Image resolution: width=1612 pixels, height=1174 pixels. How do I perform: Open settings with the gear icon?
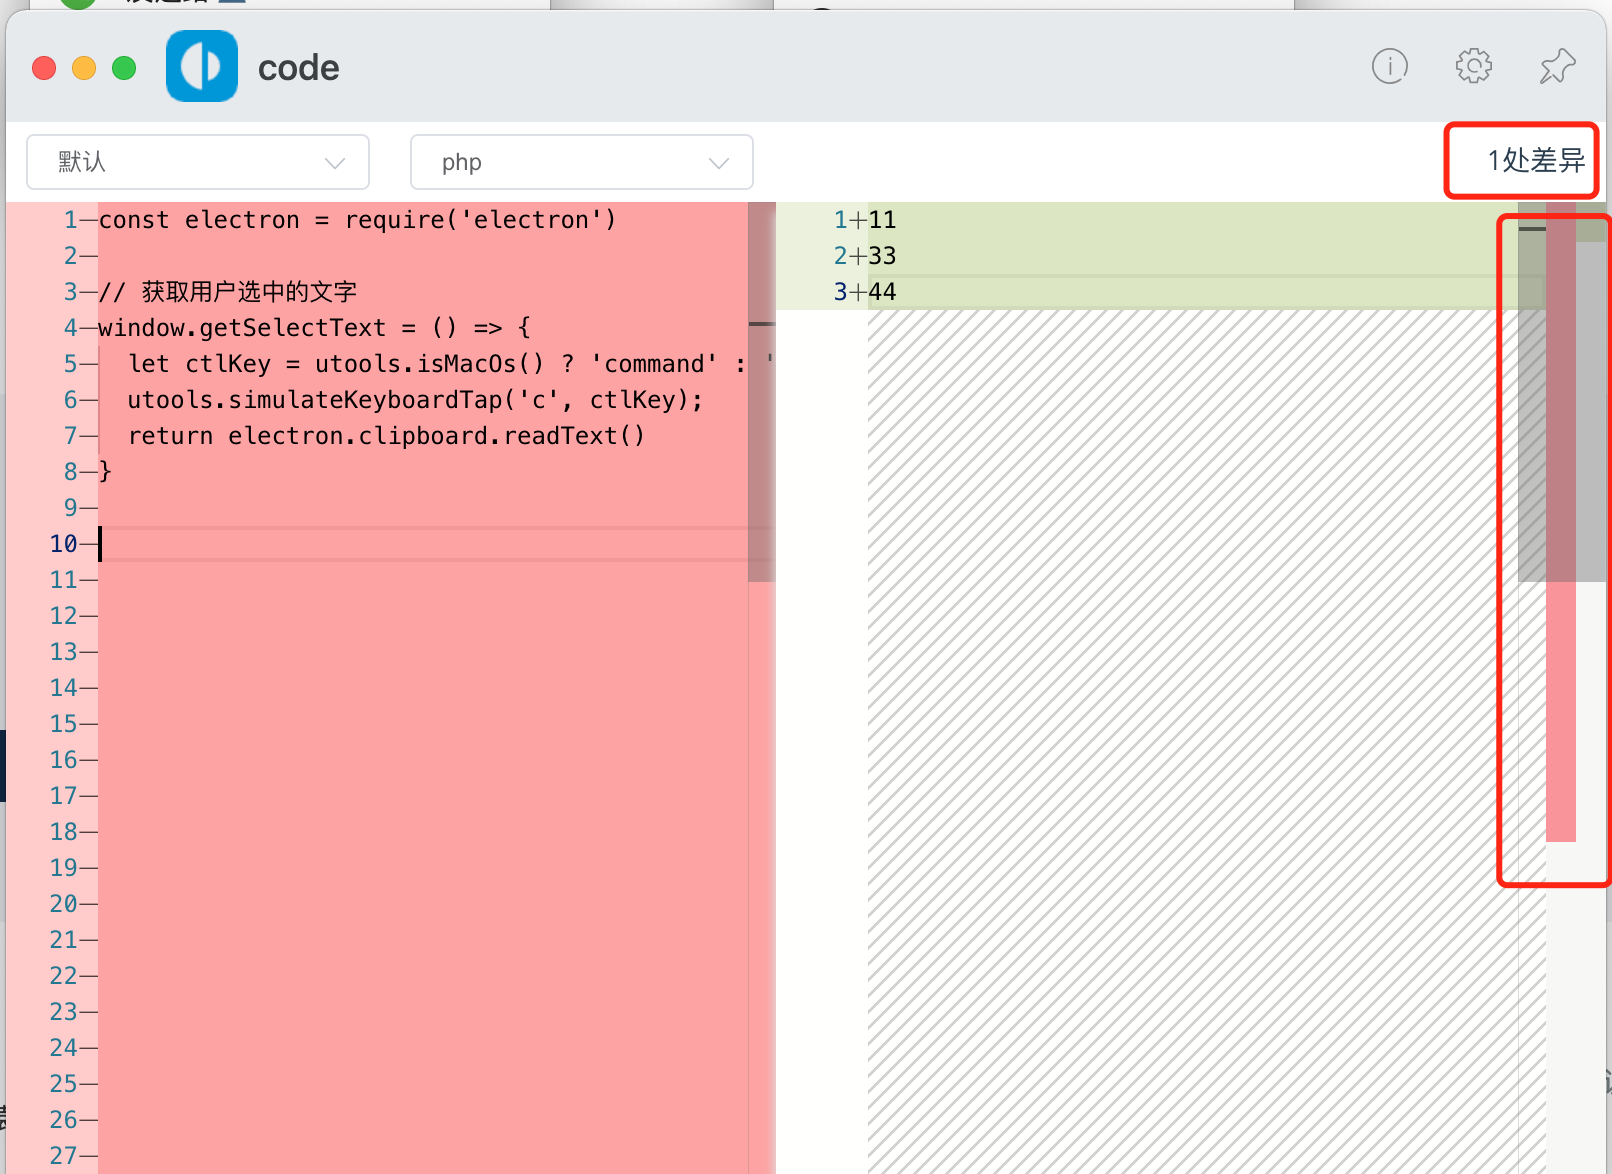click(1473, 66)
